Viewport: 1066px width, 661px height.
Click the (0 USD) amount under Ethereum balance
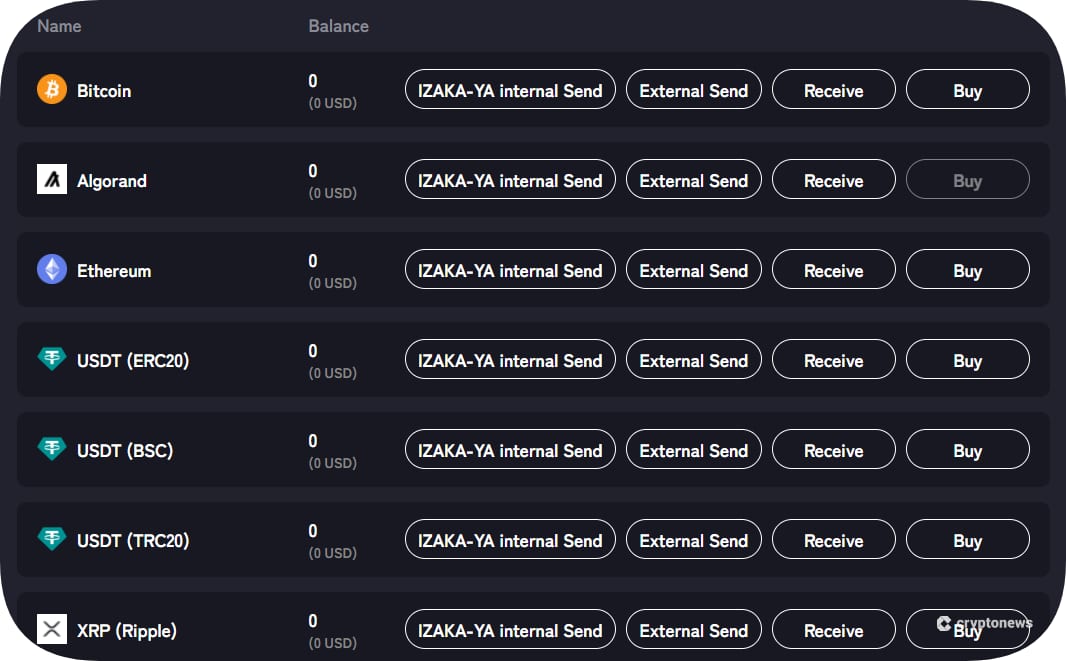332,283
